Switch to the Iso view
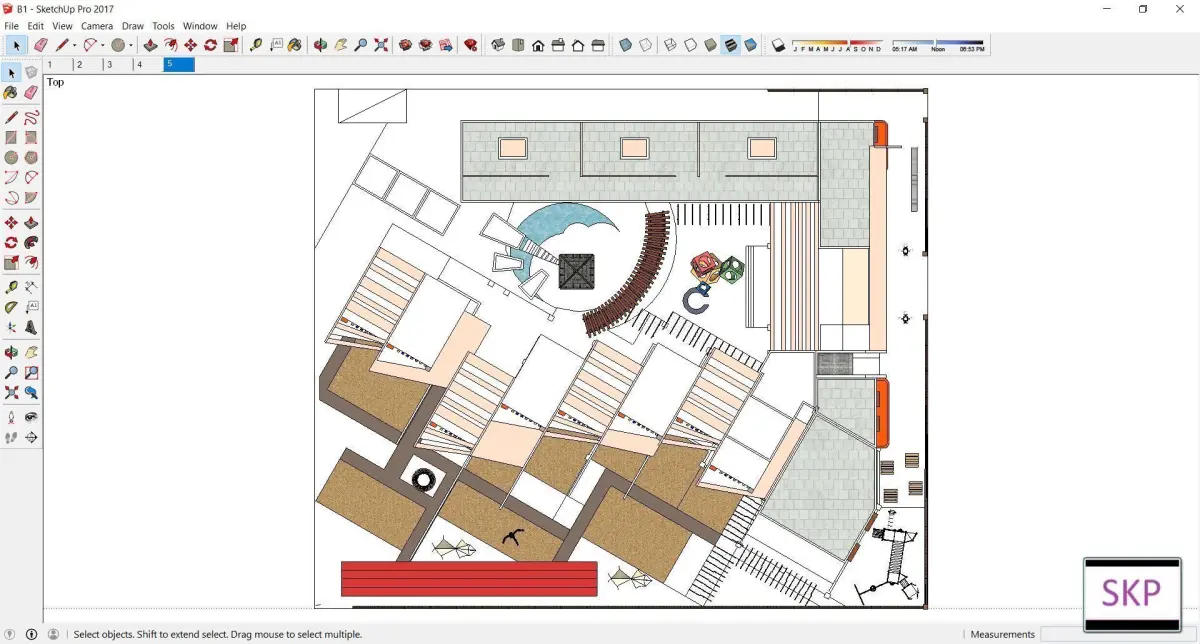The width and height of the screenshot is (1200, 644). (x=498, y=45)
